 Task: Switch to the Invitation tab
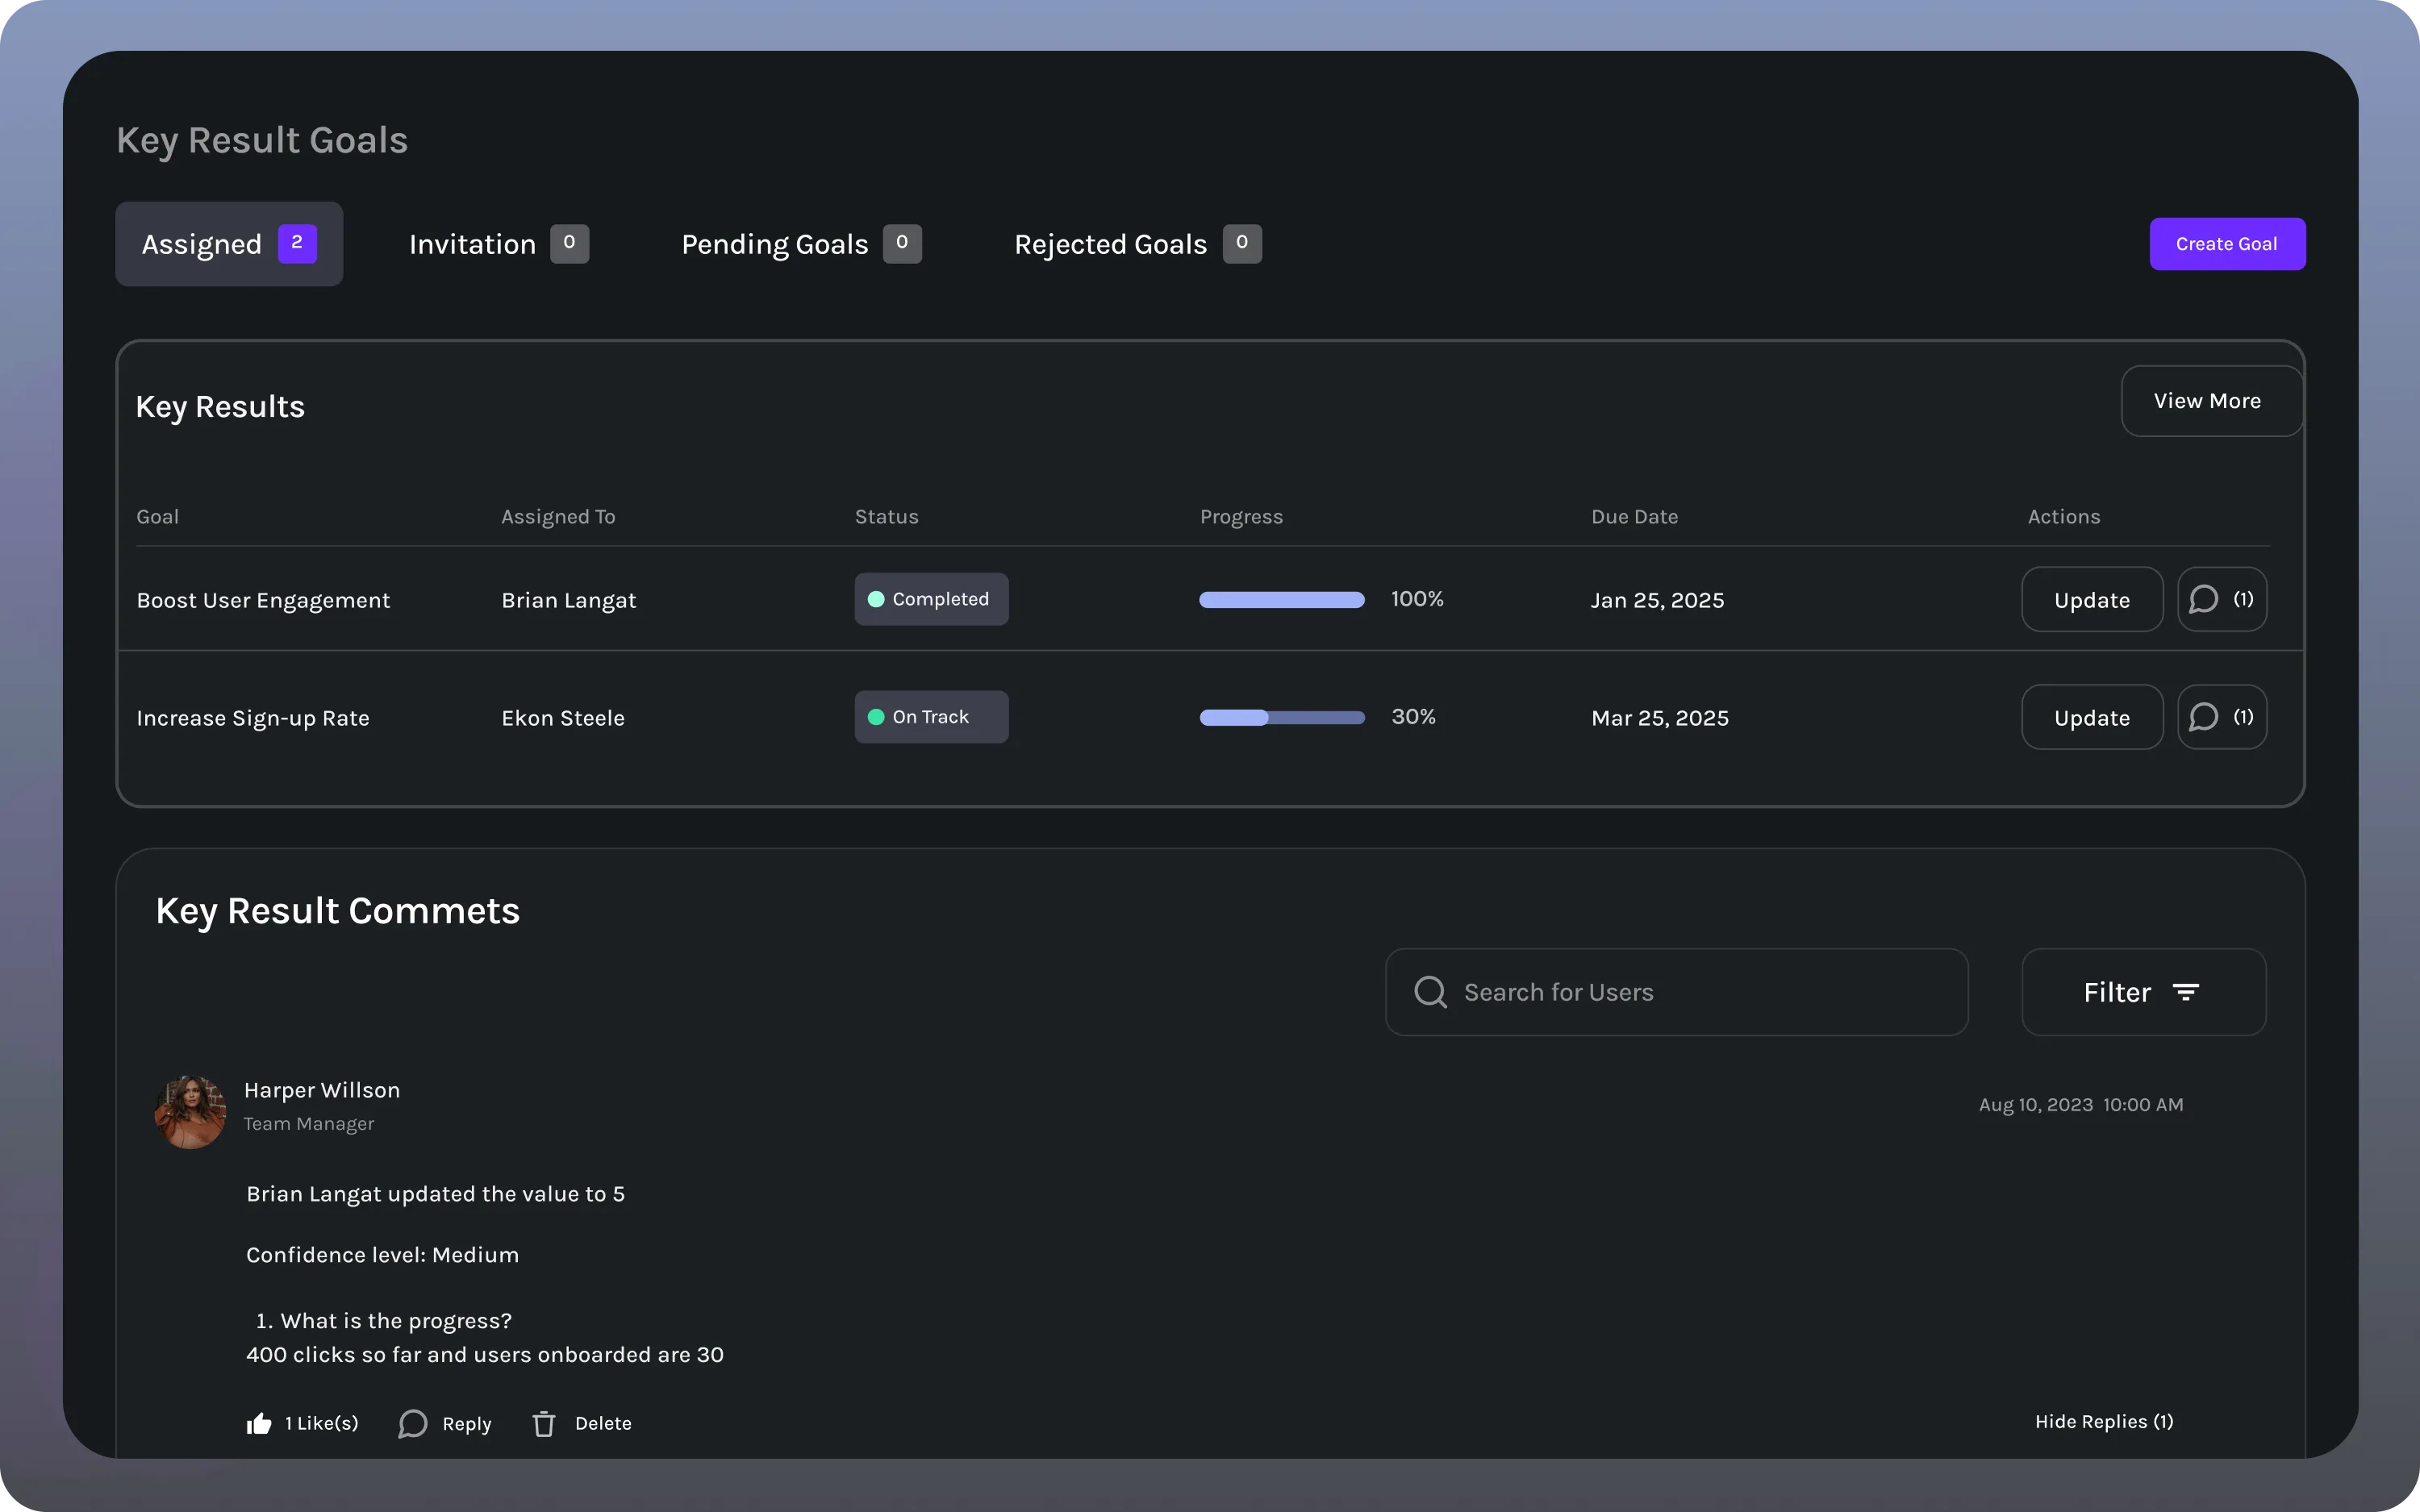(x=497, y=244)
